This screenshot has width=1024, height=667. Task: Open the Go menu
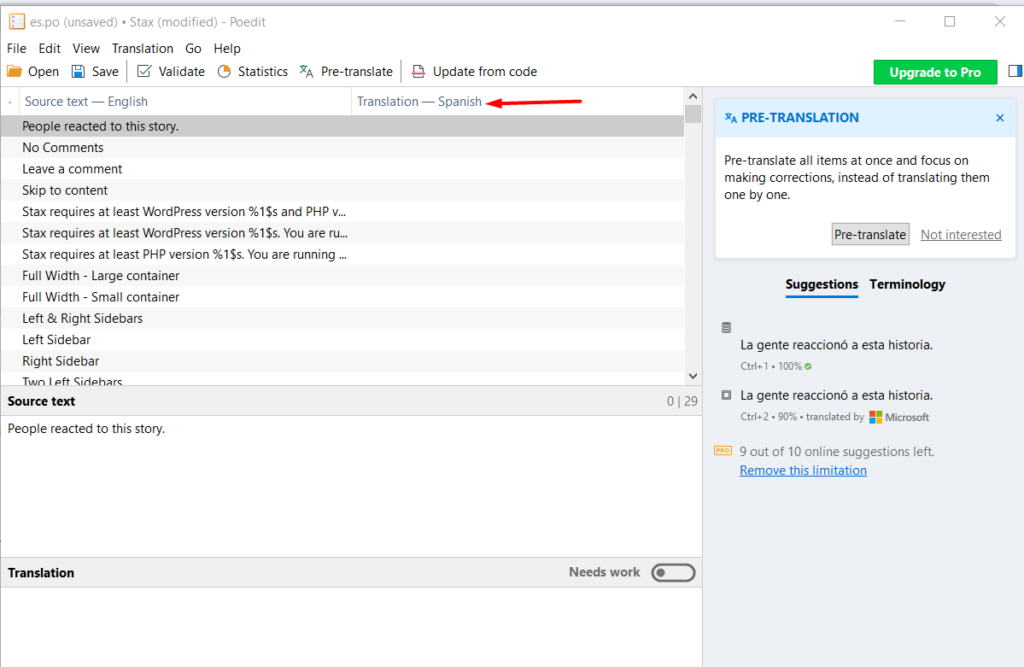click(193, 48)
